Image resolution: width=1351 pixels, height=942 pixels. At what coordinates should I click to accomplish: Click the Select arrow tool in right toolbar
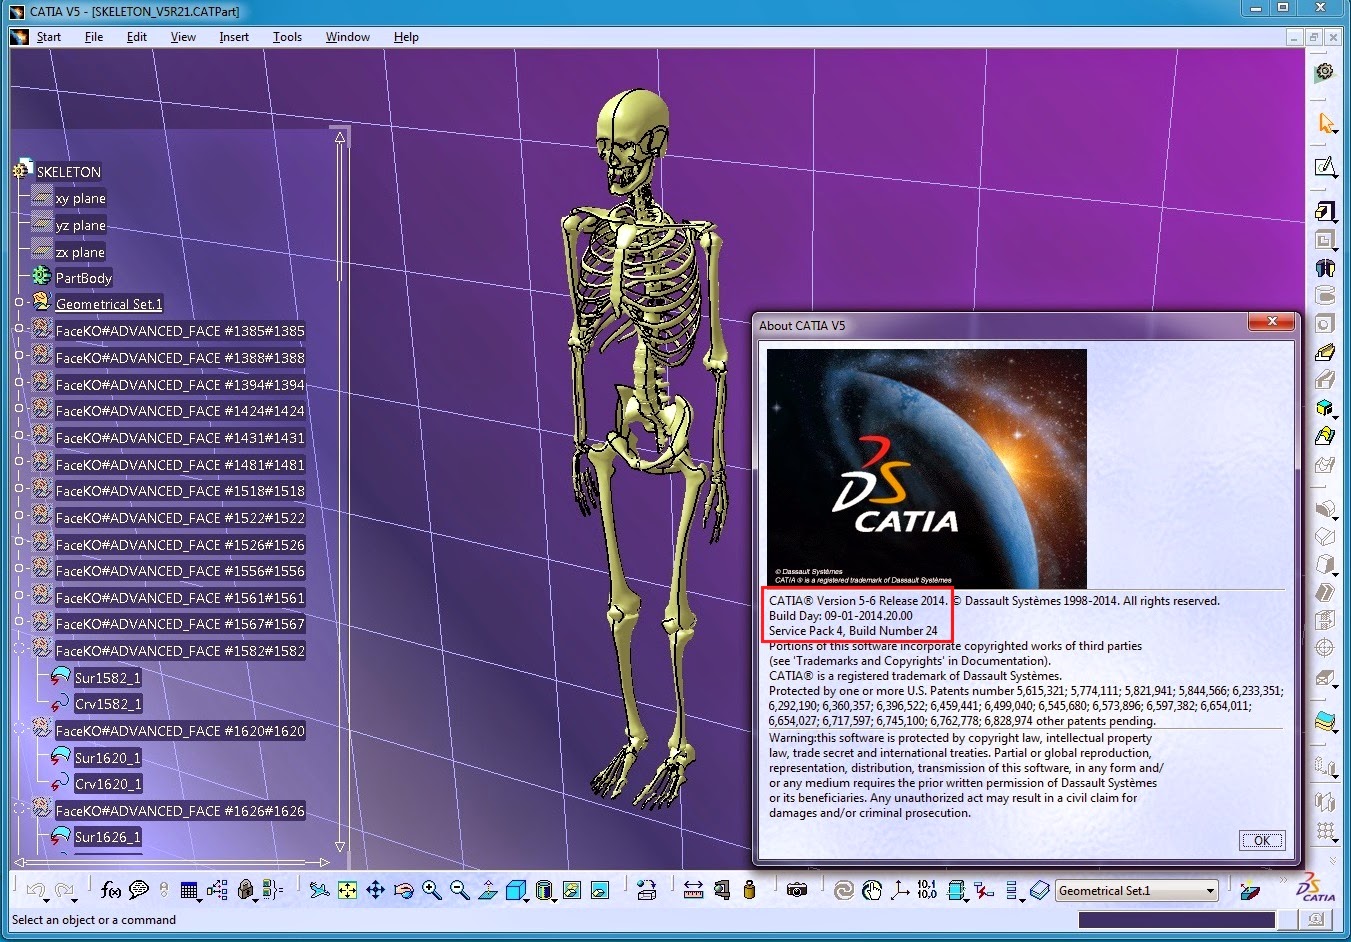click(x=1326, y=123)
